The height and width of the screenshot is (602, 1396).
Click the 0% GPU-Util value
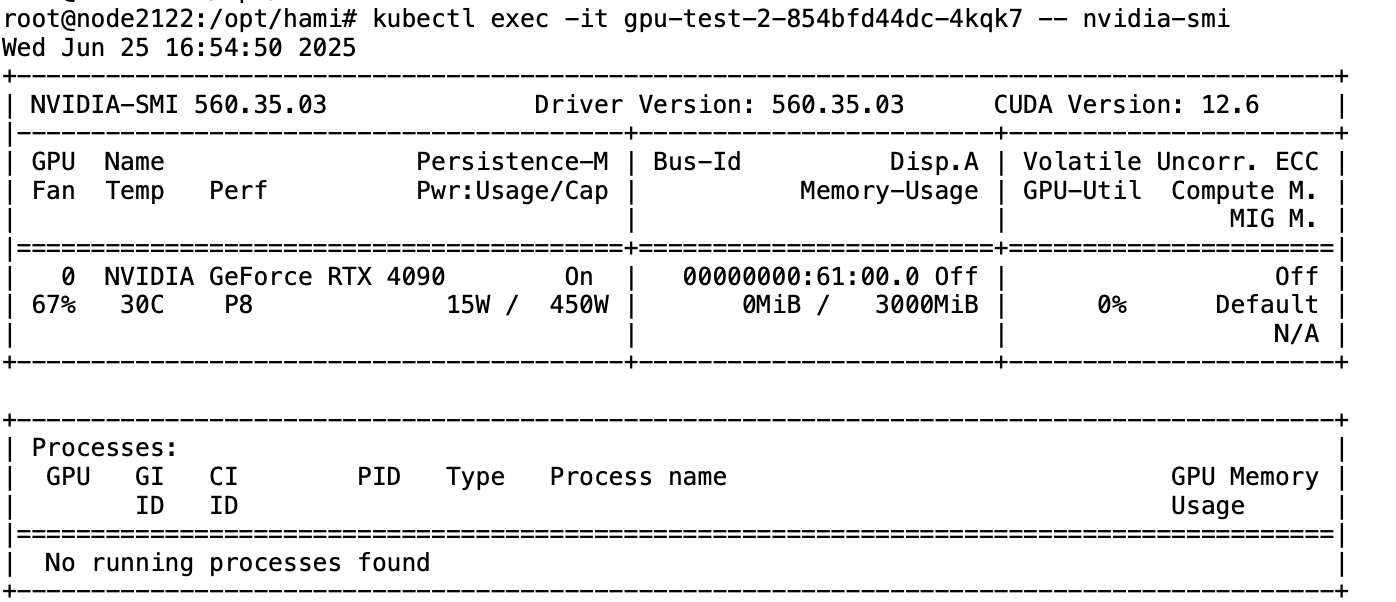[x=1112, y=305]
